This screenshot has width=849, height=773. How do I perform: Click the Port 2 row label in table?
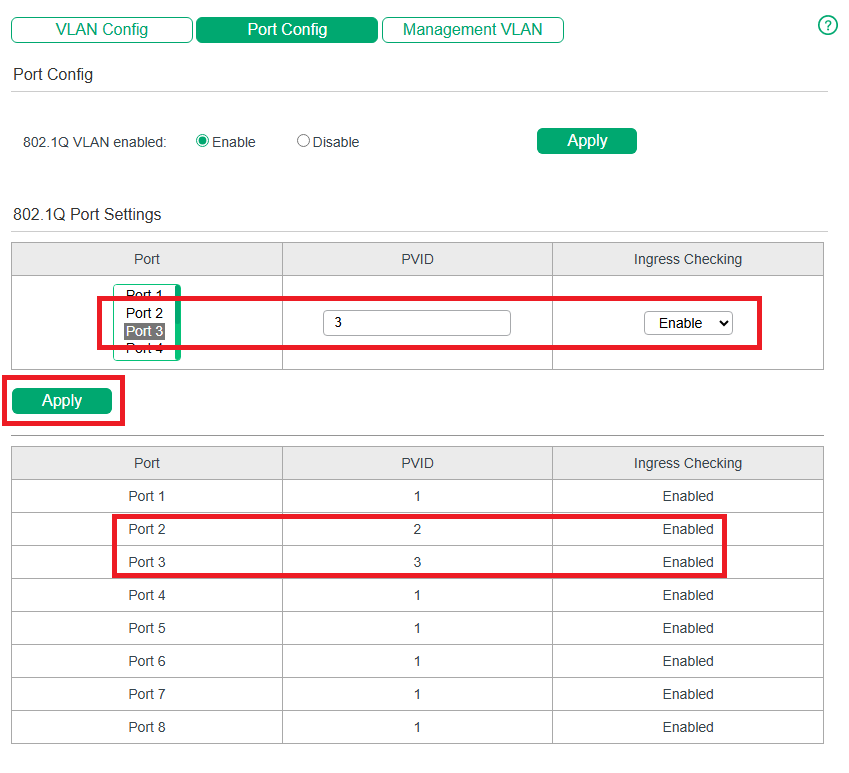point(147,529)
